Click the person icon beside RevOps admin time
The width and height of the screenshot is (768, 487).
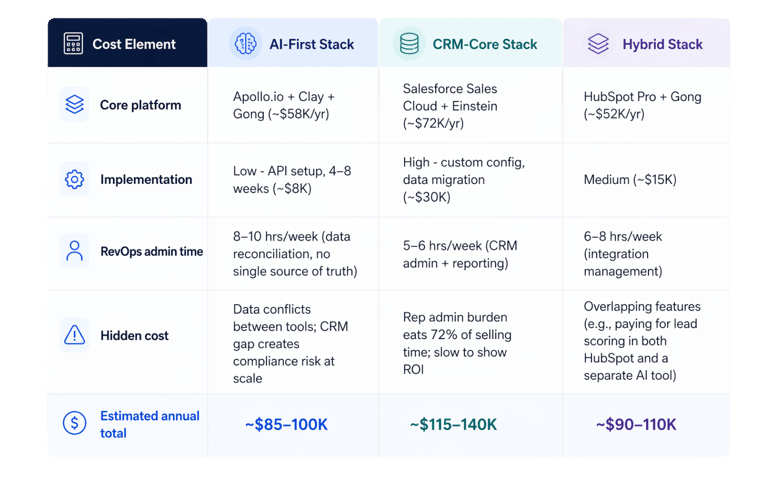73,251
